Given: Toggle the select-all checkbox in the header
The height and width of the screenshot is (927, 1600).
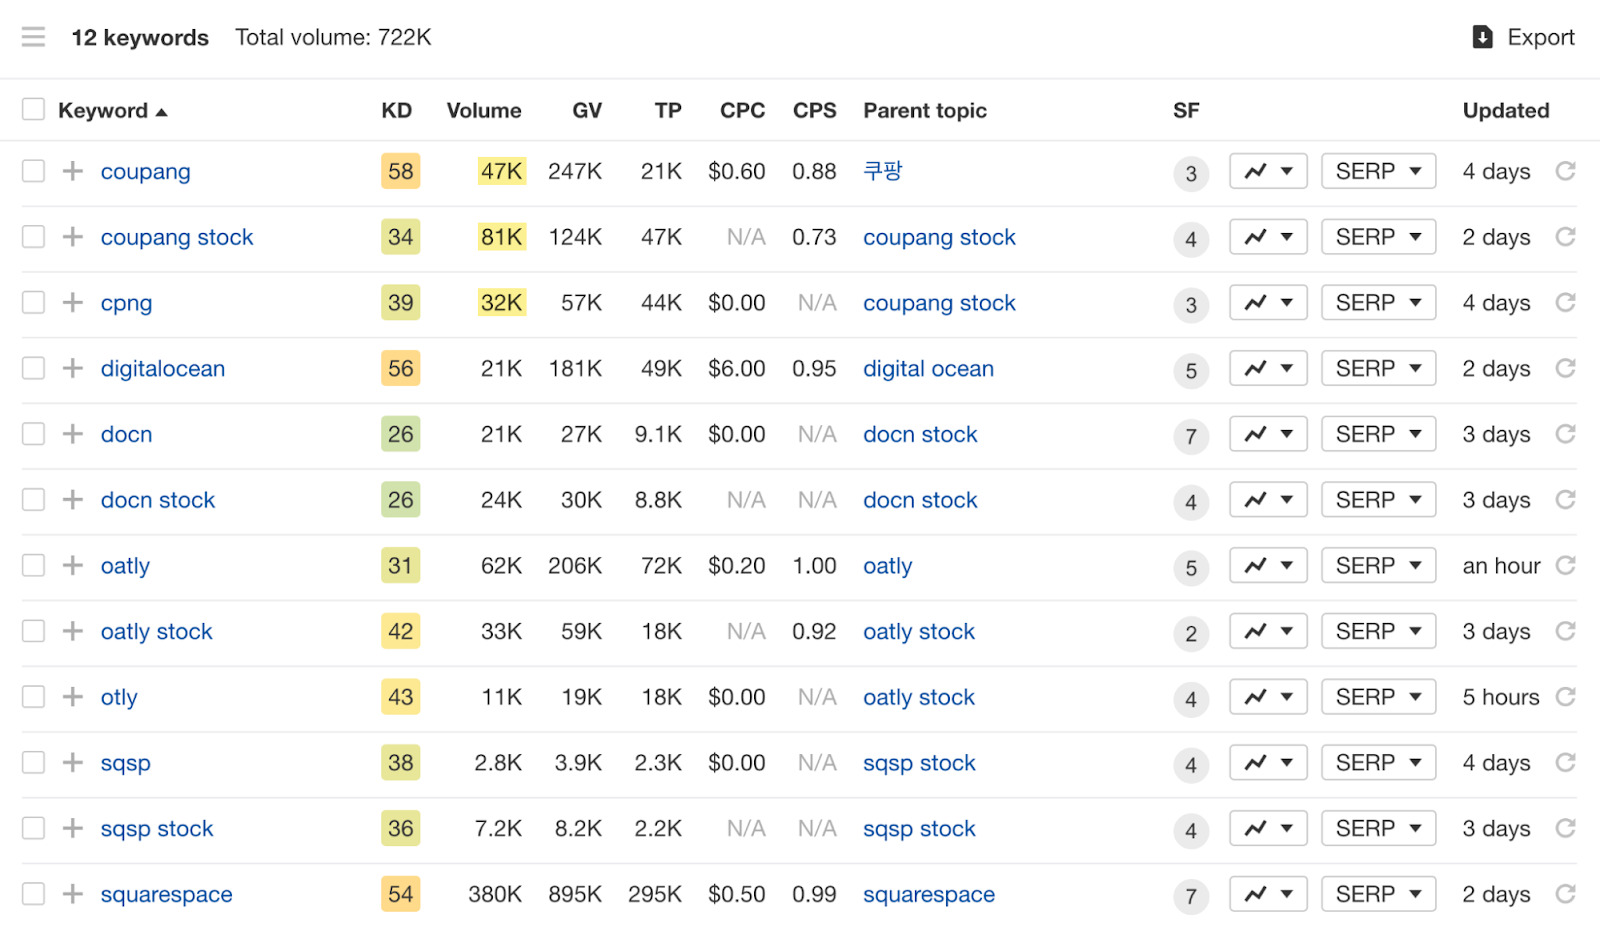Looking at the screenshot, I should click(33, 108).
